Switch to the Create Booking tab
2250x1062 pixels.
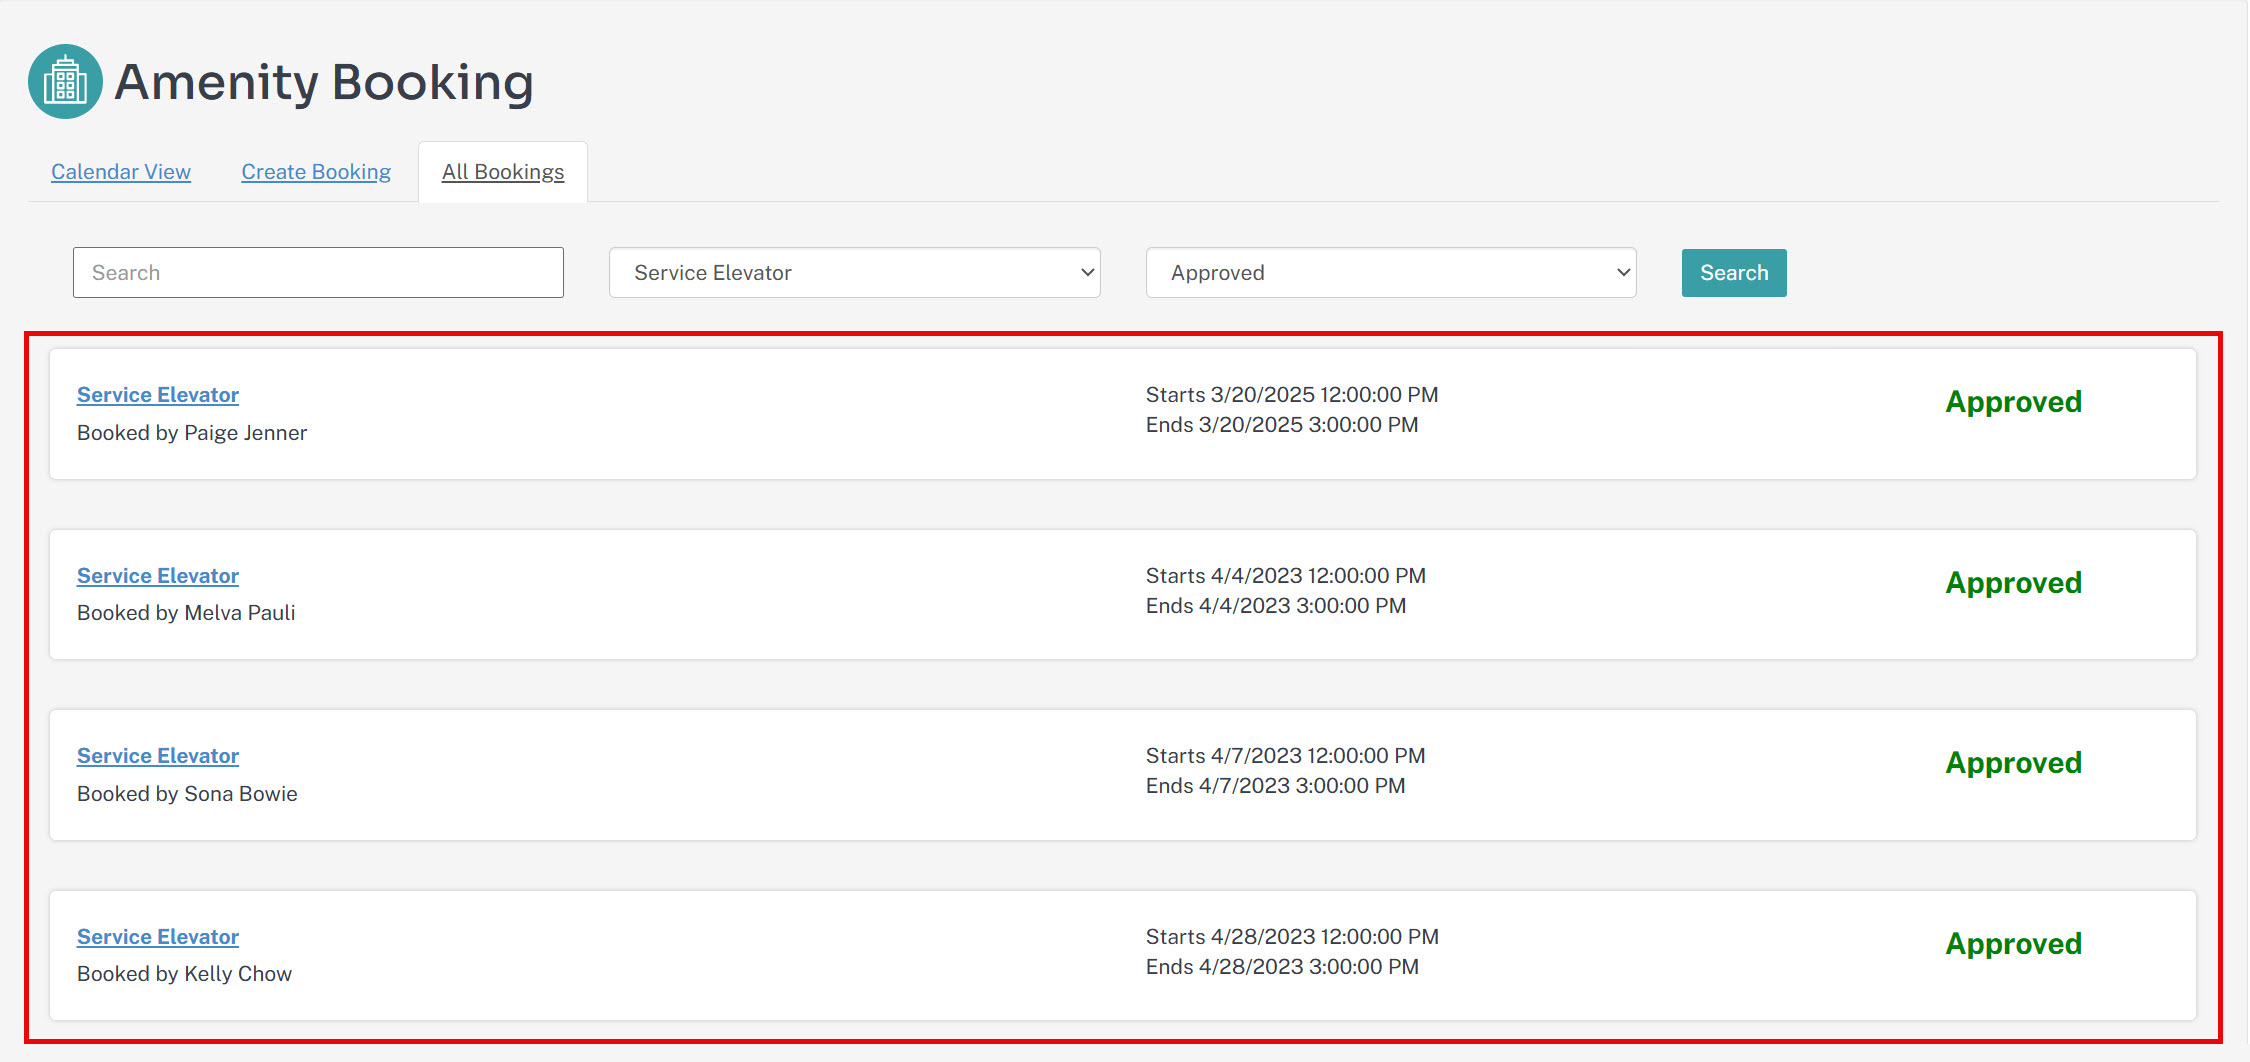316,172
